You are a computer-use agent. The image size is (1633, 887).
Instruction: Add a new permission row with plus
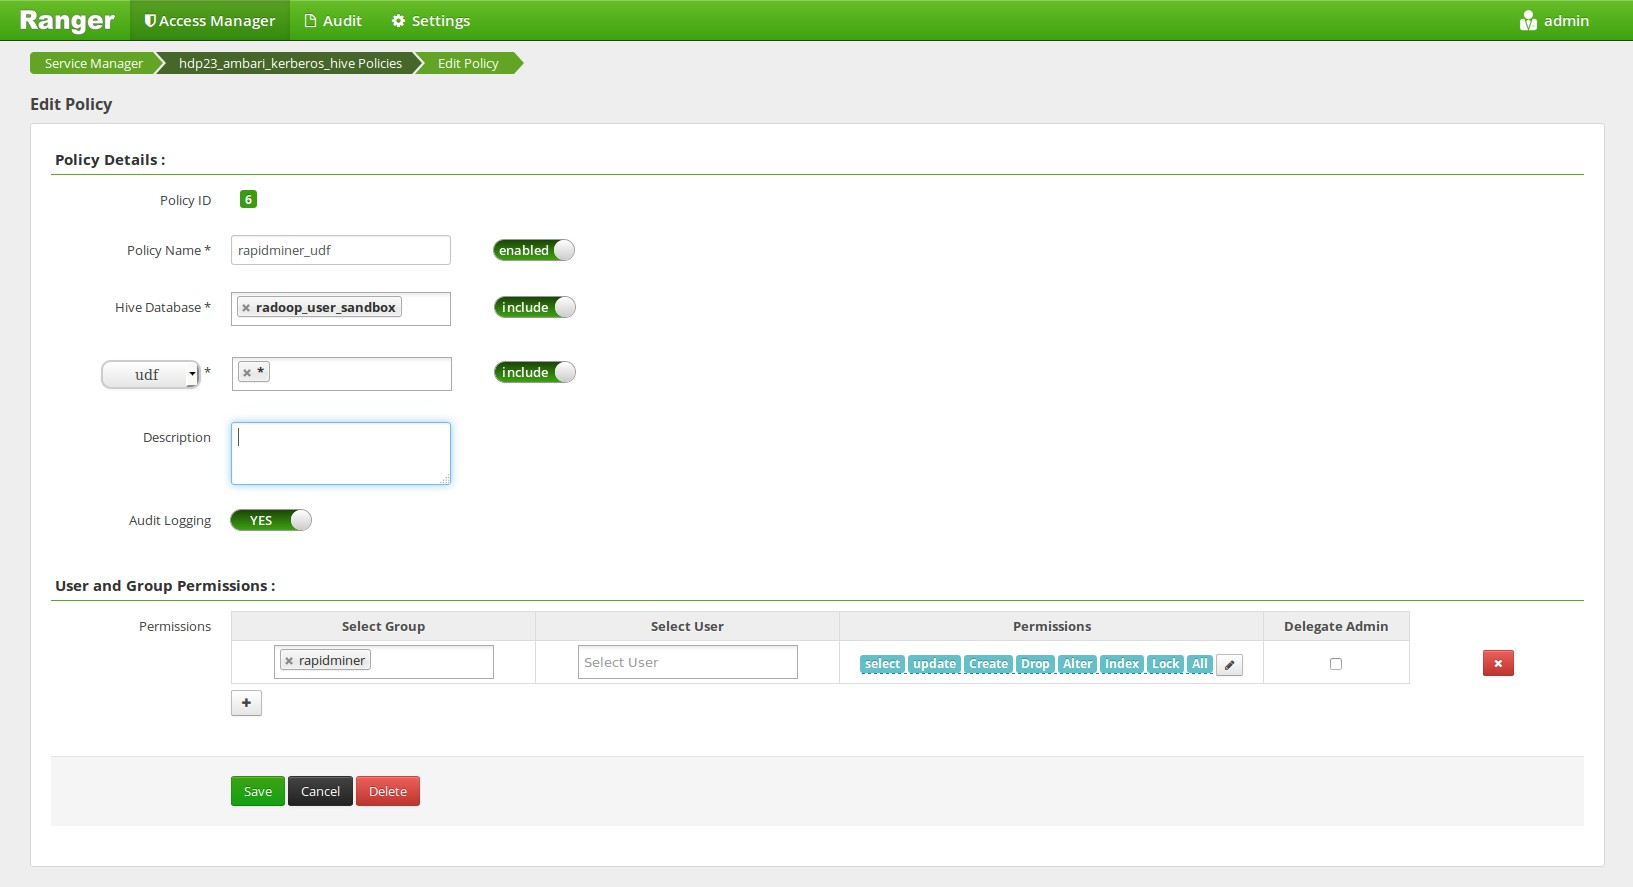[x=246, y=703]
